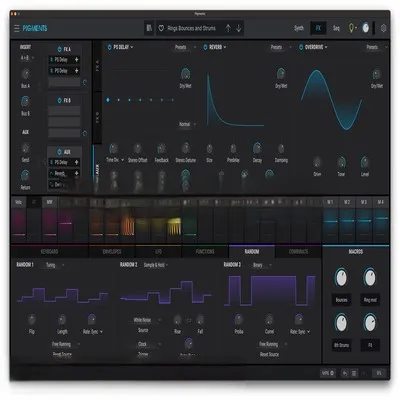This screenshot has width=400, height=400.
Task: Toggle FX A bus power button
Action: pyautogui.click(x=59, y=49)
